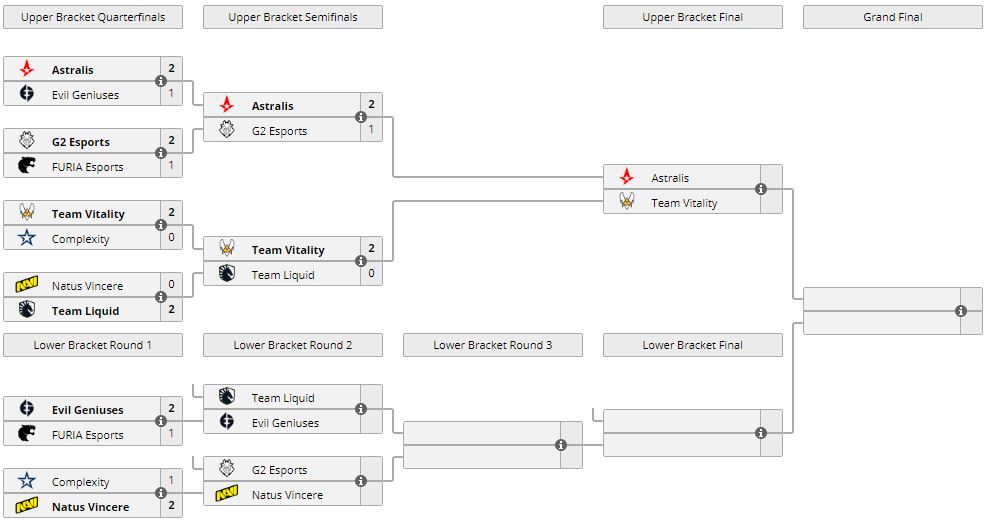Show match info for Team Vitality vs Complexity
The width and height of the screenshot is (990, 525).
click(x=161, y=226)
